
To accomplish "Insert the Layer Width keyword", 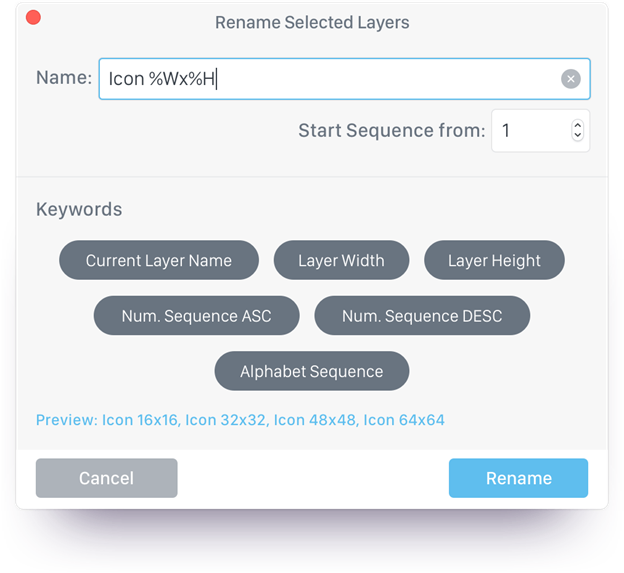I will pos(341,261).
